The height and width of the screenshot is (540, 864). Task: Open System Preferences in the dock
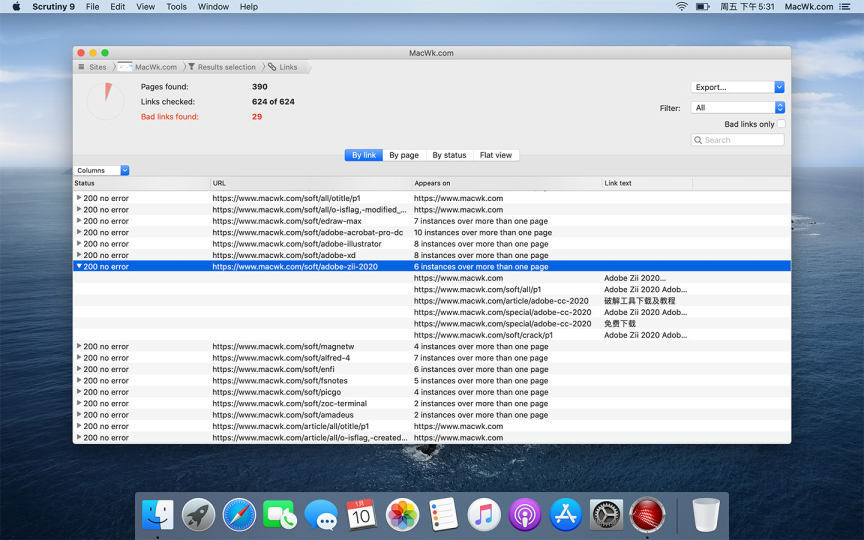pos(606,515)
